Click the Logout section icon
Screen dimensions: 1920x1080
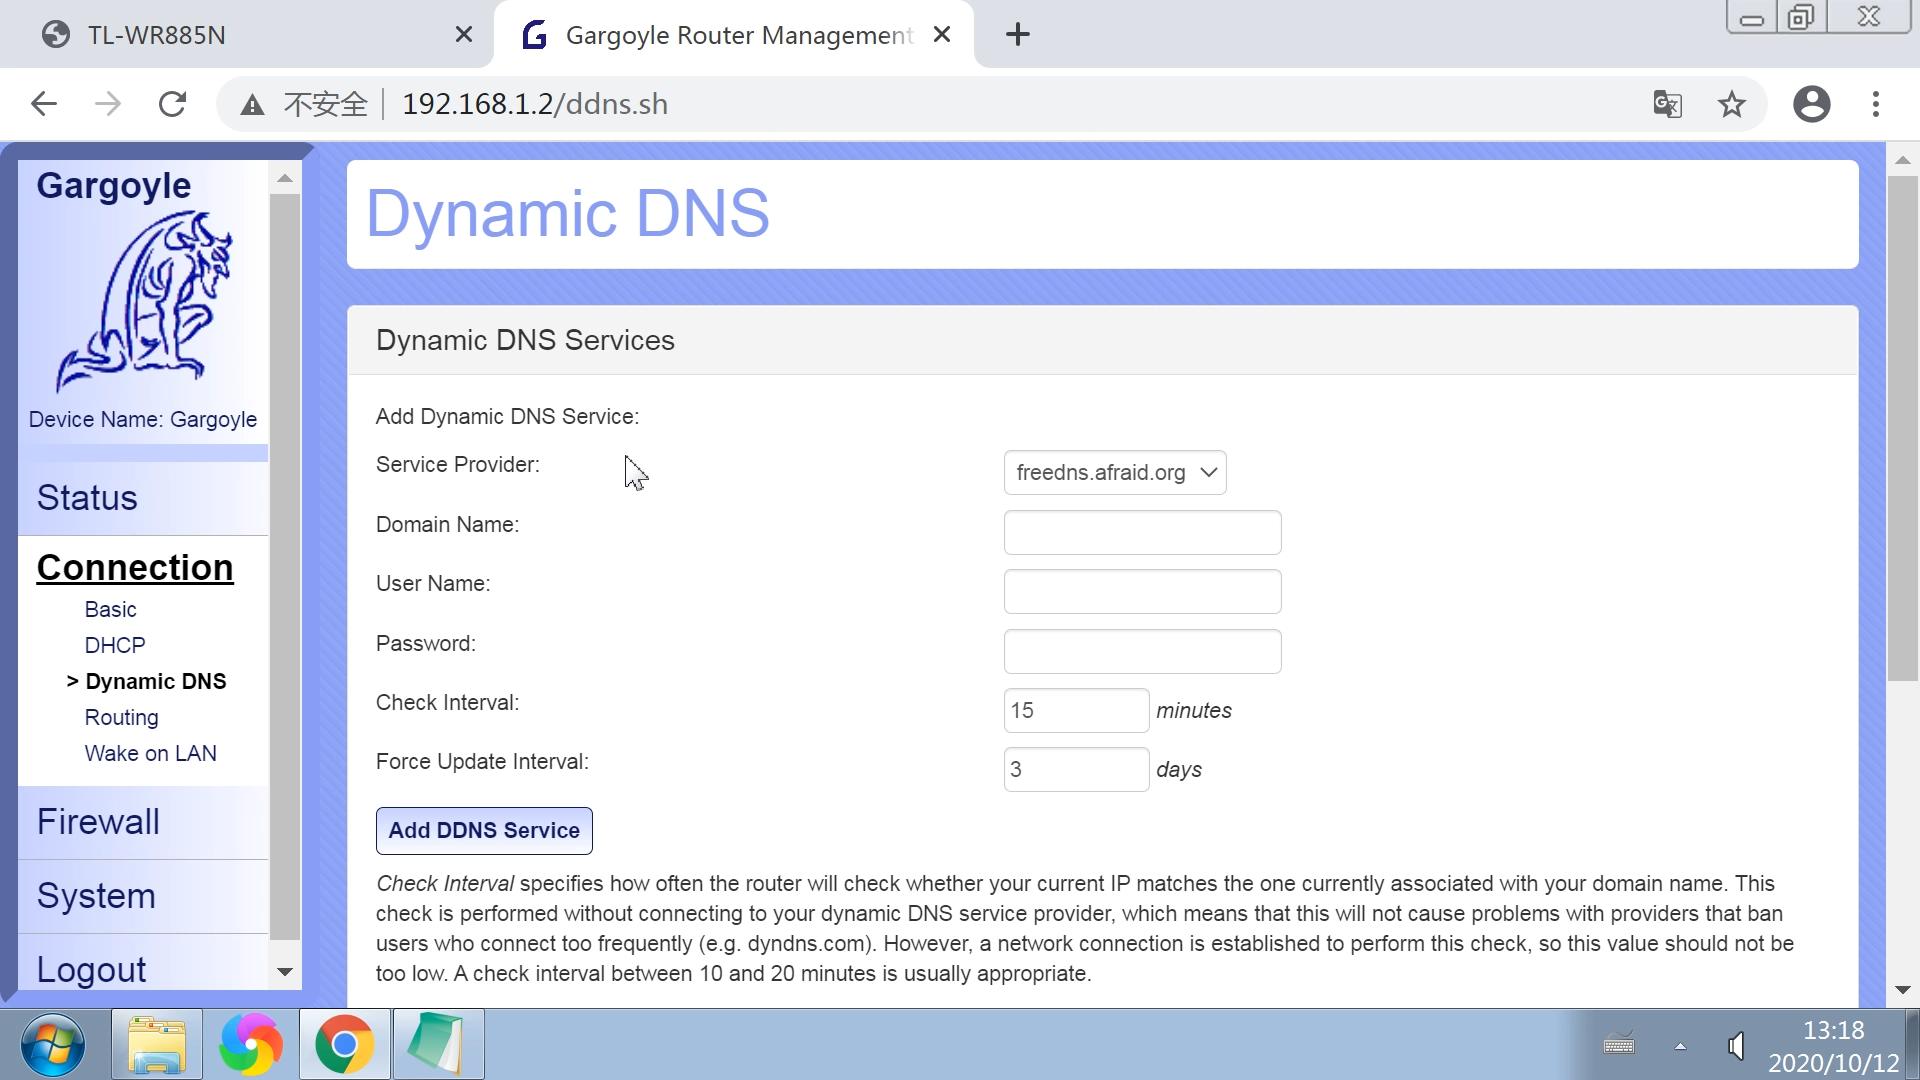(x=90, y=968)
